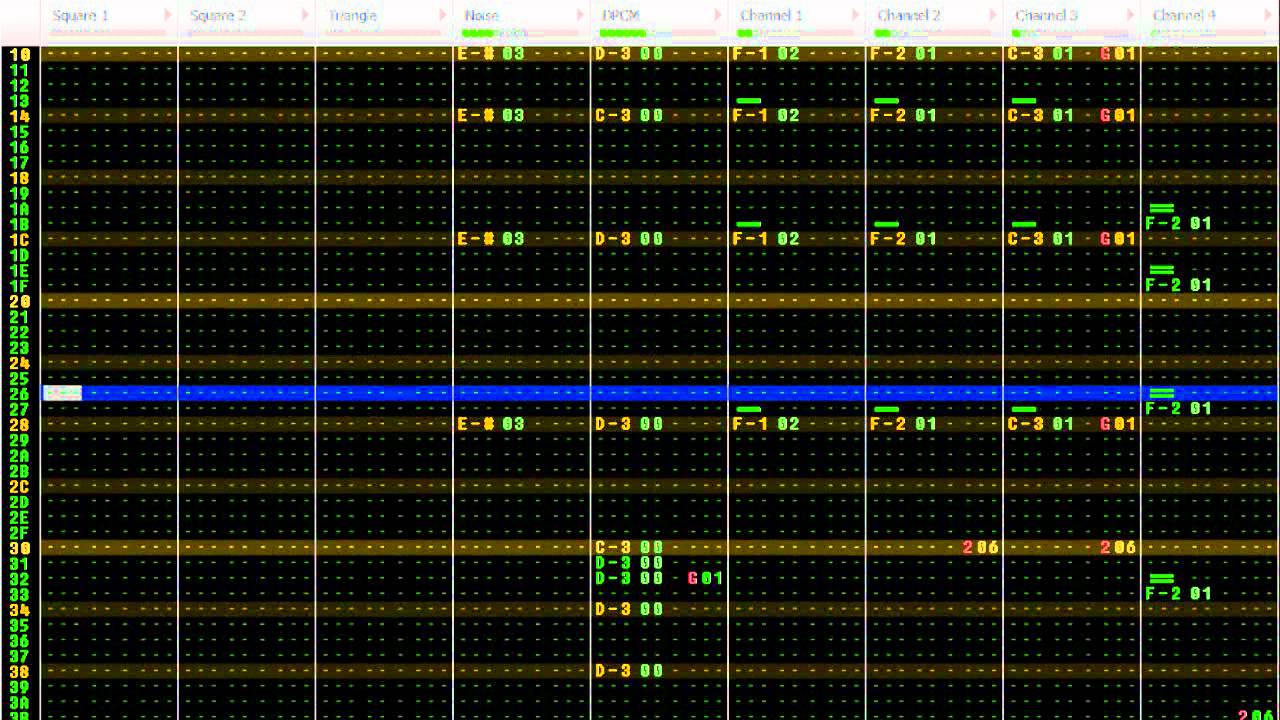Toggle mute on the DPCM channel header

(x=620, y=16)
